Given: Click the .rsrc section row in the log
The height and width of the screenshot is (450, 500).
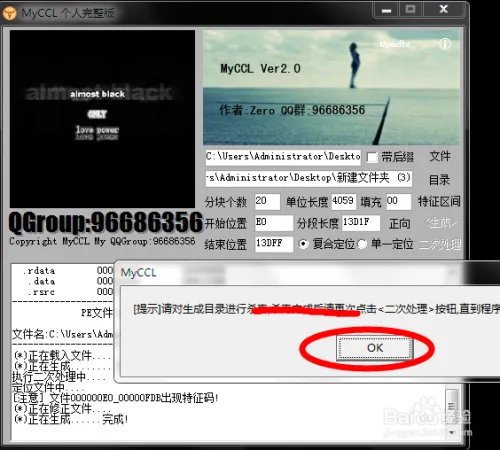Looking at the screenshot, I should point(71,292).
